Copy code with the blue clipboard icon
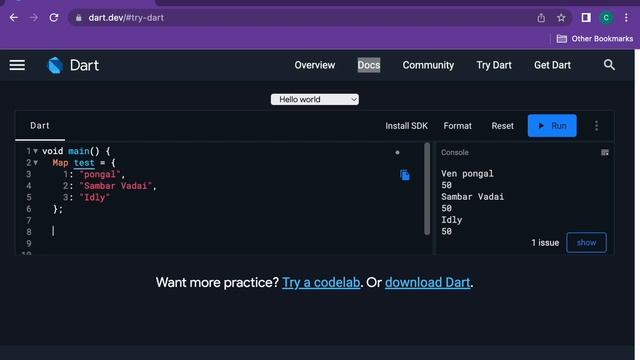The height and width of the screenshot is (360, 640). [x=404, y=175]
